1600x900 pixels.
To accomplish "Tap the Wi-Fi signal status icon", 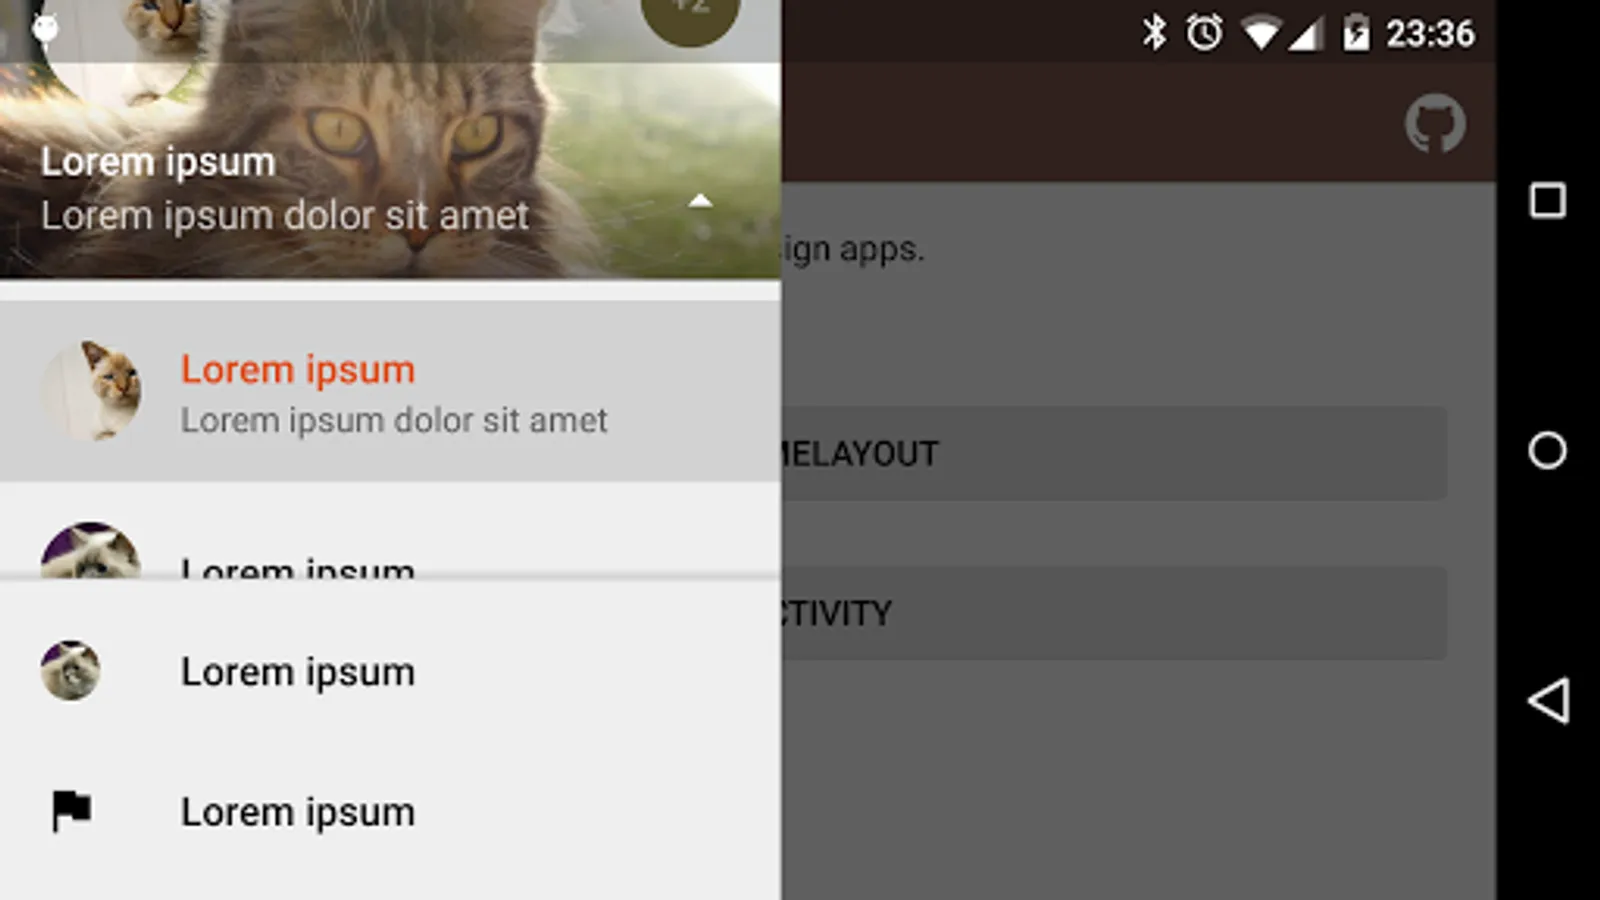I will point(1260,34).
